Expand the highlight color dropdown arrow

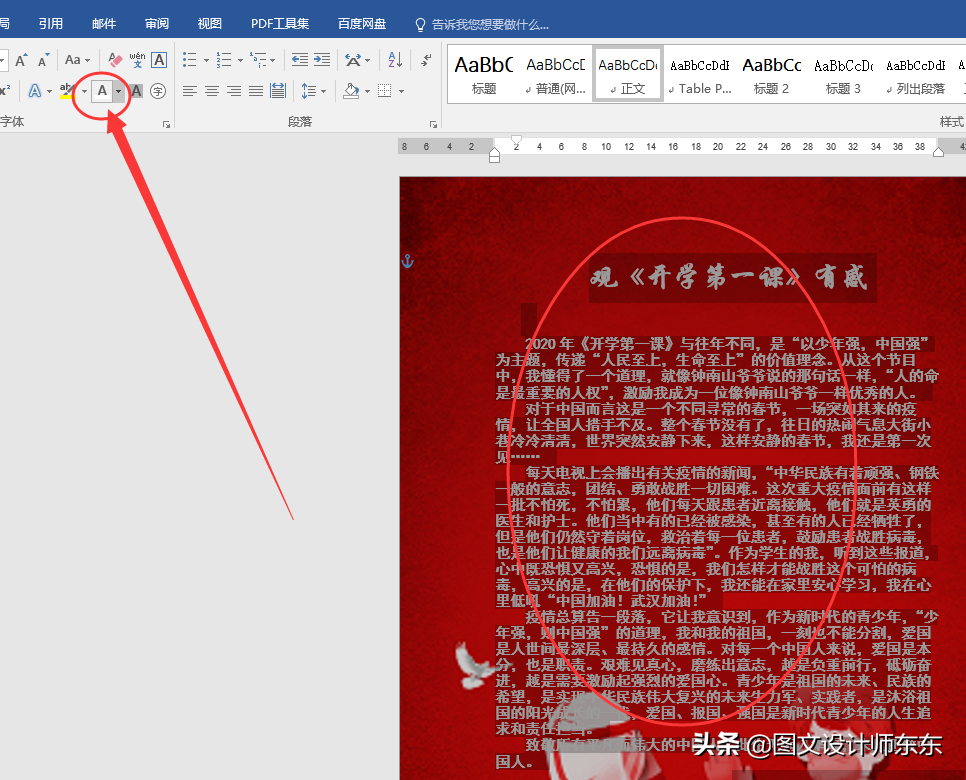(84, 92)
